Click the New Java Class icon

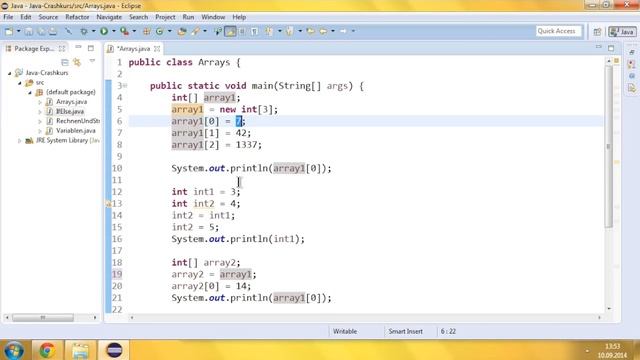click(x=160, y=31)
